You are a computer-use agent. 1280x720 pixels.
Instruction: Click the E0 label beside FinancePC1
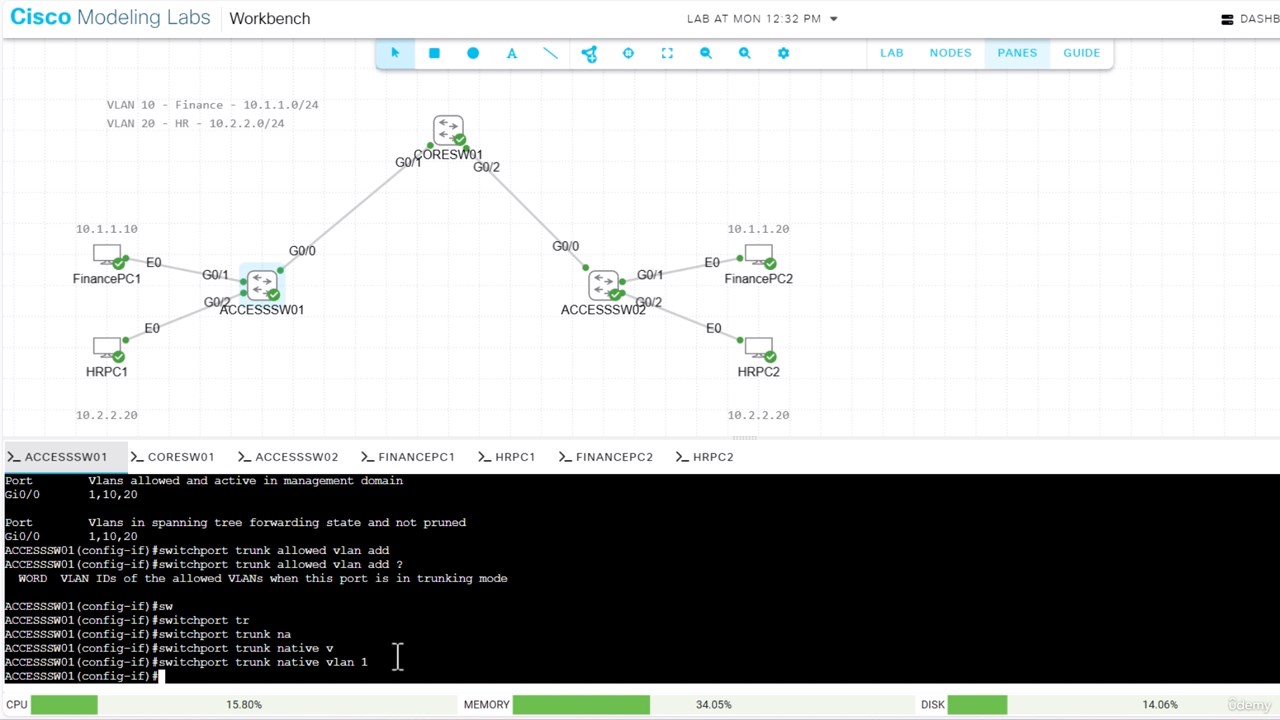153,263
